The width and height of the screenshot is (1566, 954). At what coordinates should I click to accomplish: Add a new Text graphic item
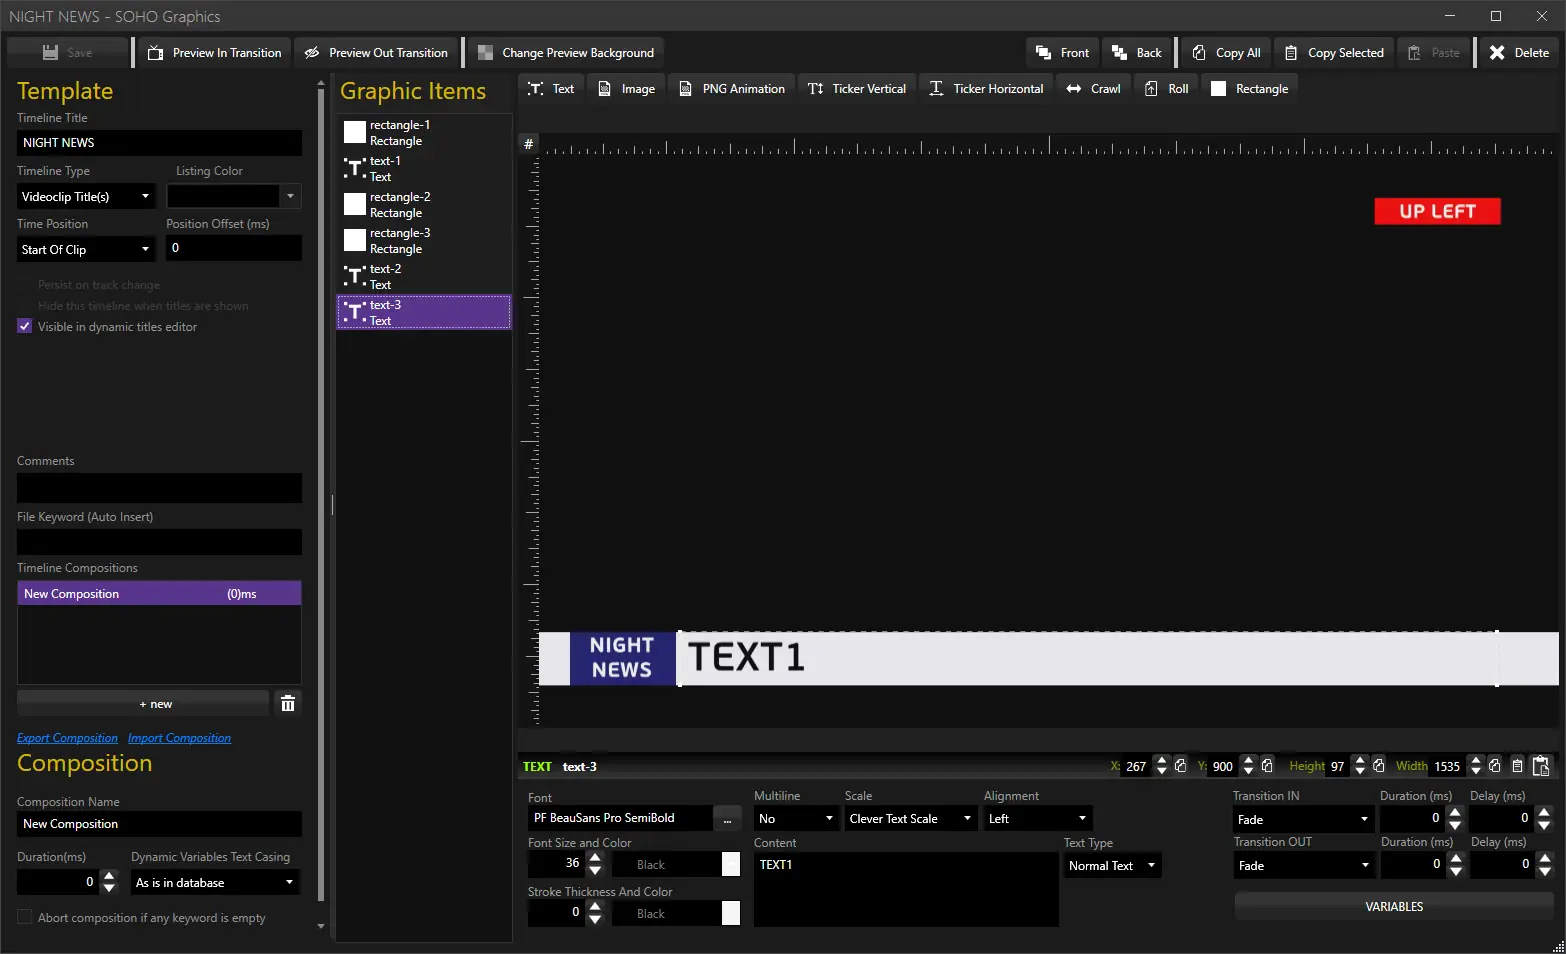tap(551, 89)
